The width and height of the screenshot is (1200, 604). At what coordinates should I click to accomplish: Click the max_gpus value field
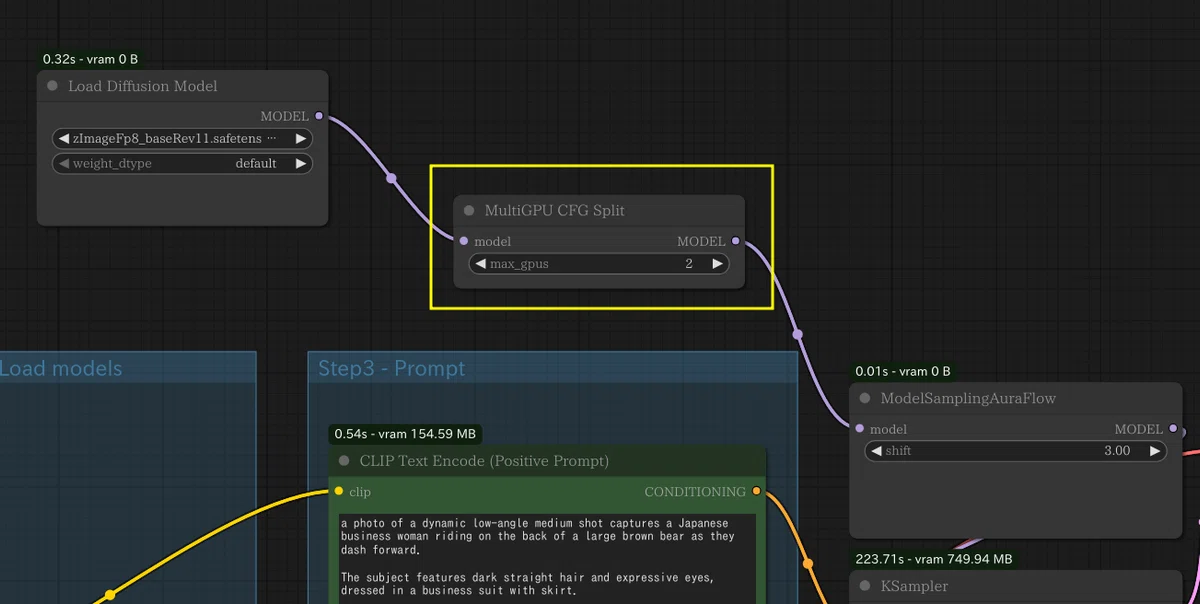[599, 264]
